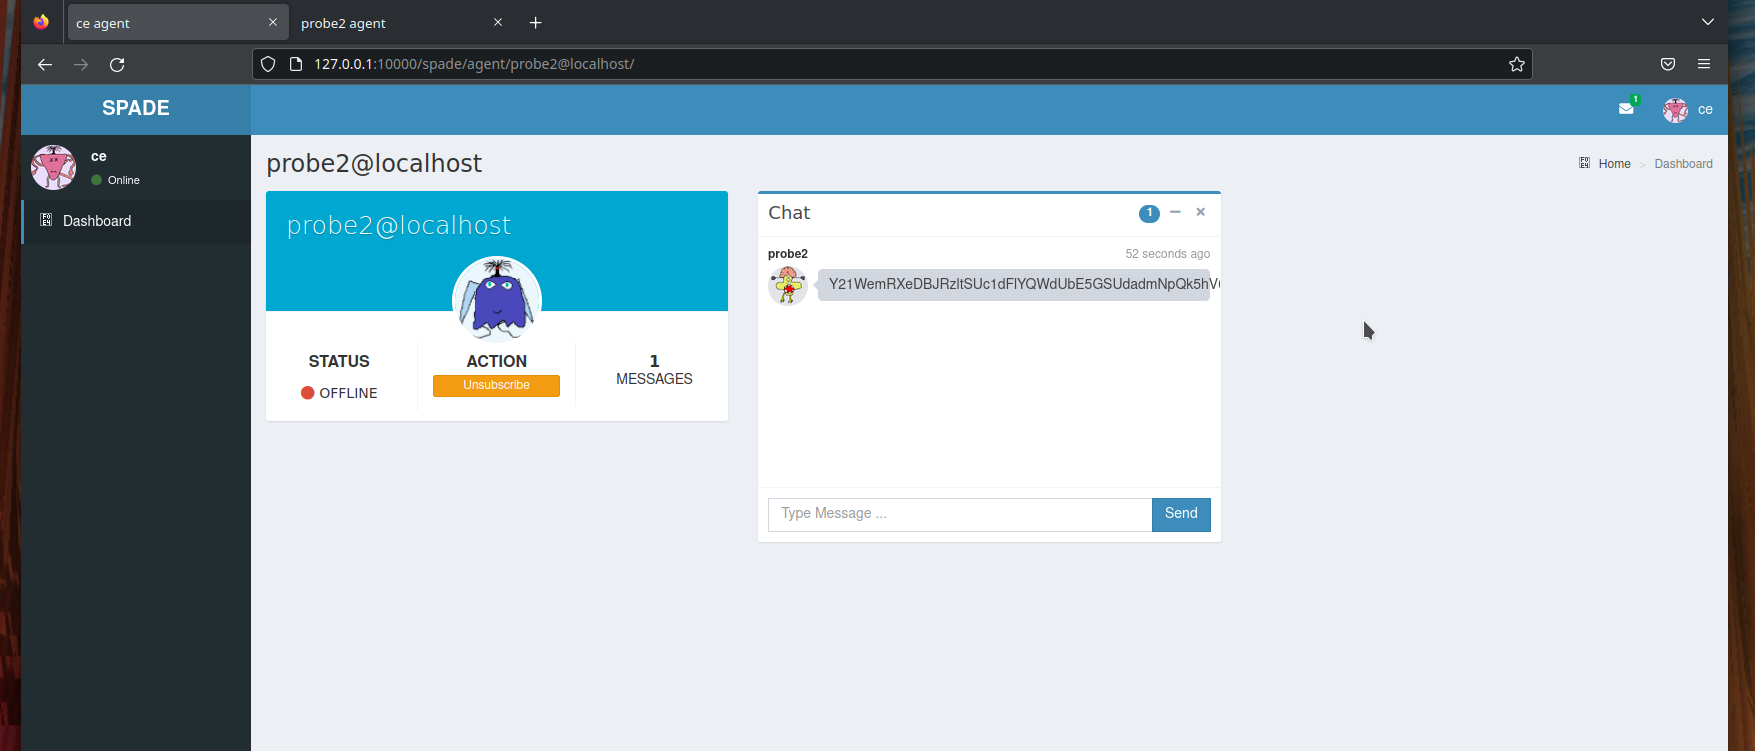Focus the Type Message input field
This screenshot has width=1755, height=751.
tap(960, 514)
